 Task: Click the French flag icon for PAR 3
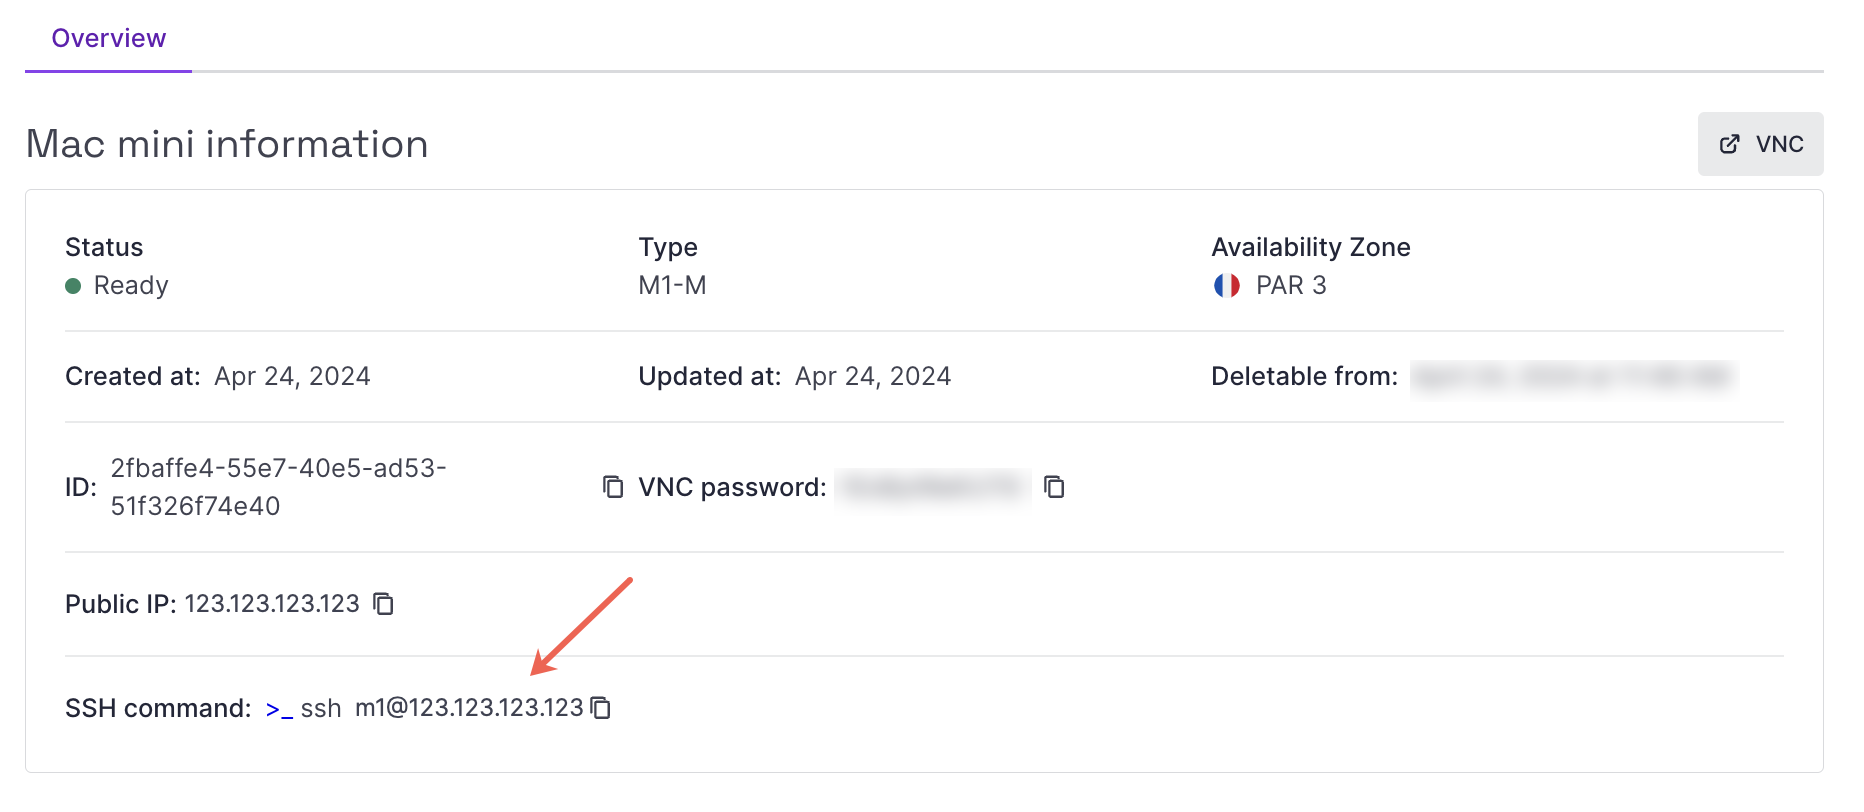(x=1227, y=285)
